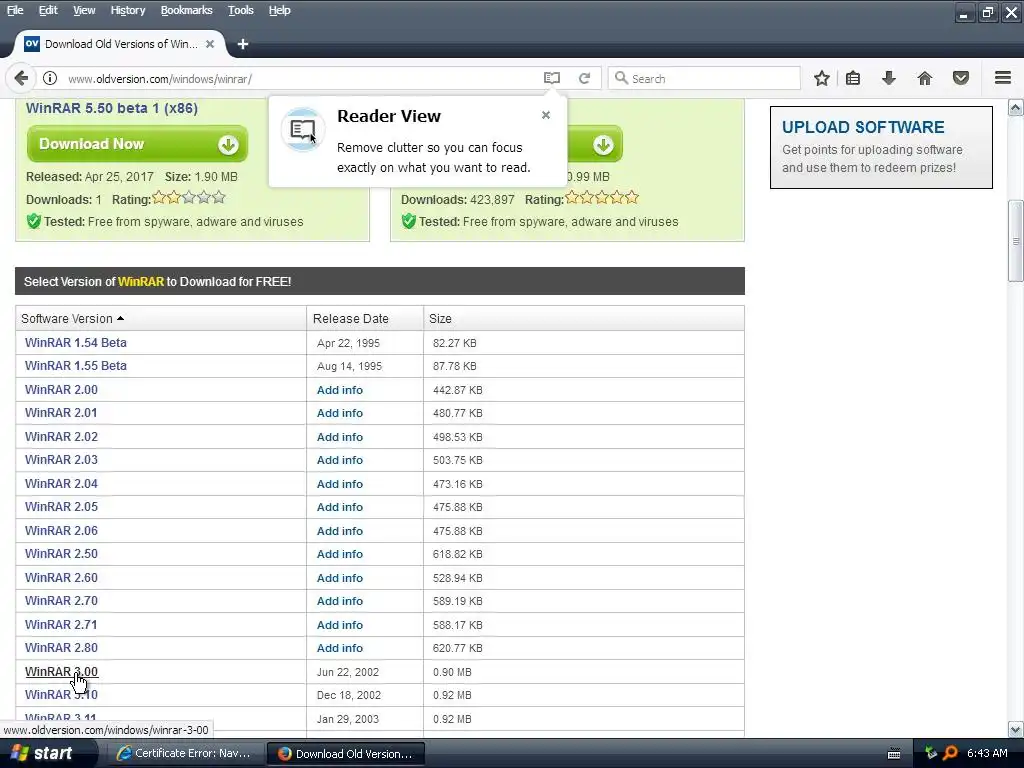
Task: Click the UPLOAD SOFTWARE banner
Action: pyautogui.click(x=881, y=148)
